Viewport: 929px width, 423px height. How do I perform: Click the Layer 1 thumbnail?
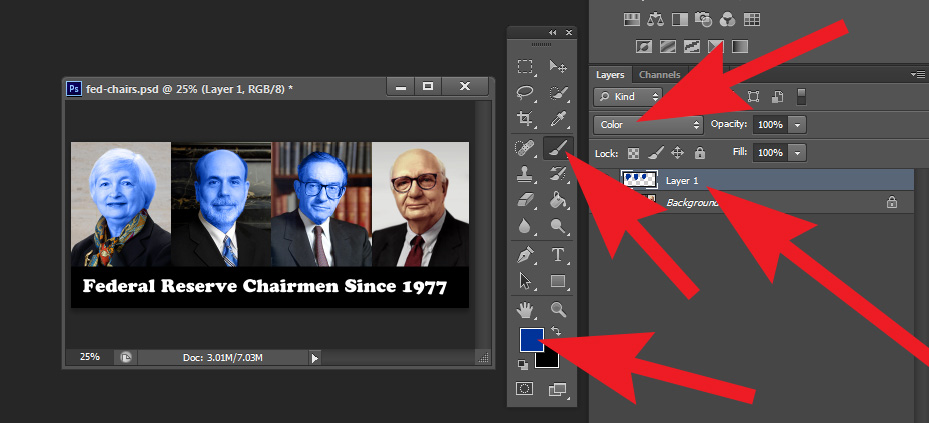click(639, 180)
